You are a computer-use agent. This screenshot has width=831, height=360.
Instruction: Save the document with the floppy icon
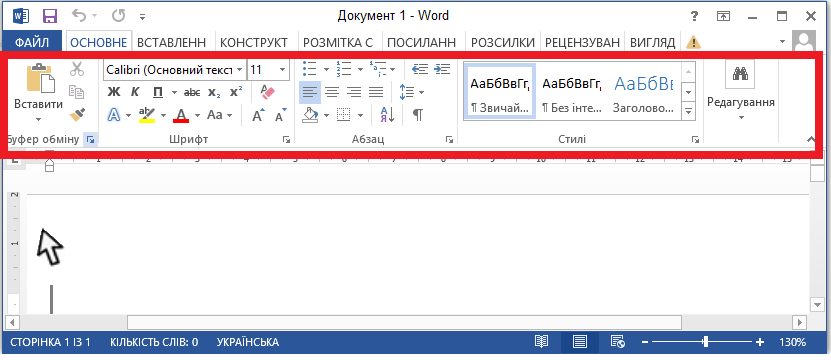(x=50, y=16)
